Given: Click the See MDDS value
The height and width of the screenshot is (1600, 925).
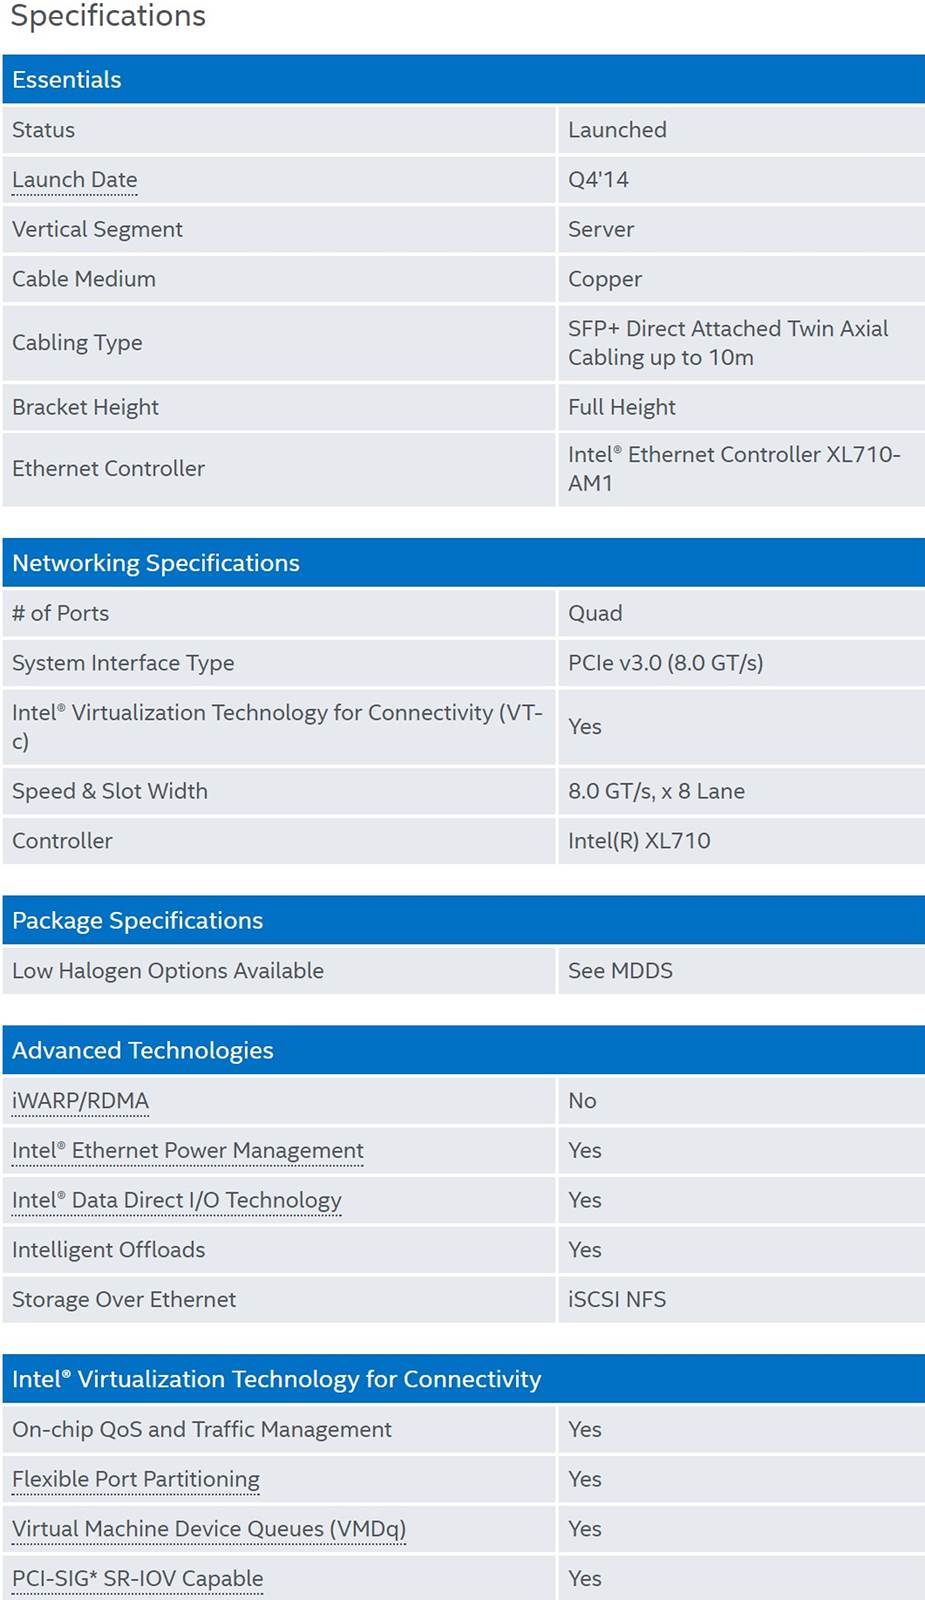Looking at the screenshot, I should (x=620, y=971).
